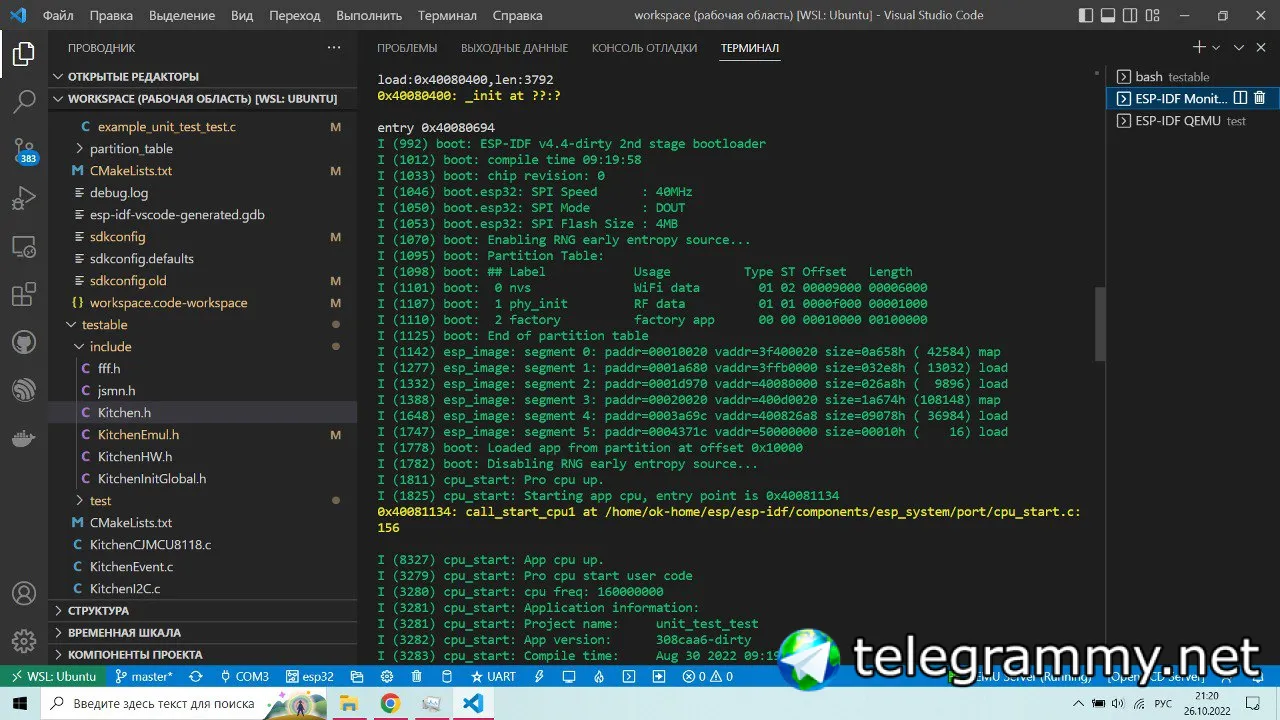
Task: Click the COM3 port selector in status bar
Action: pos(244,677)
